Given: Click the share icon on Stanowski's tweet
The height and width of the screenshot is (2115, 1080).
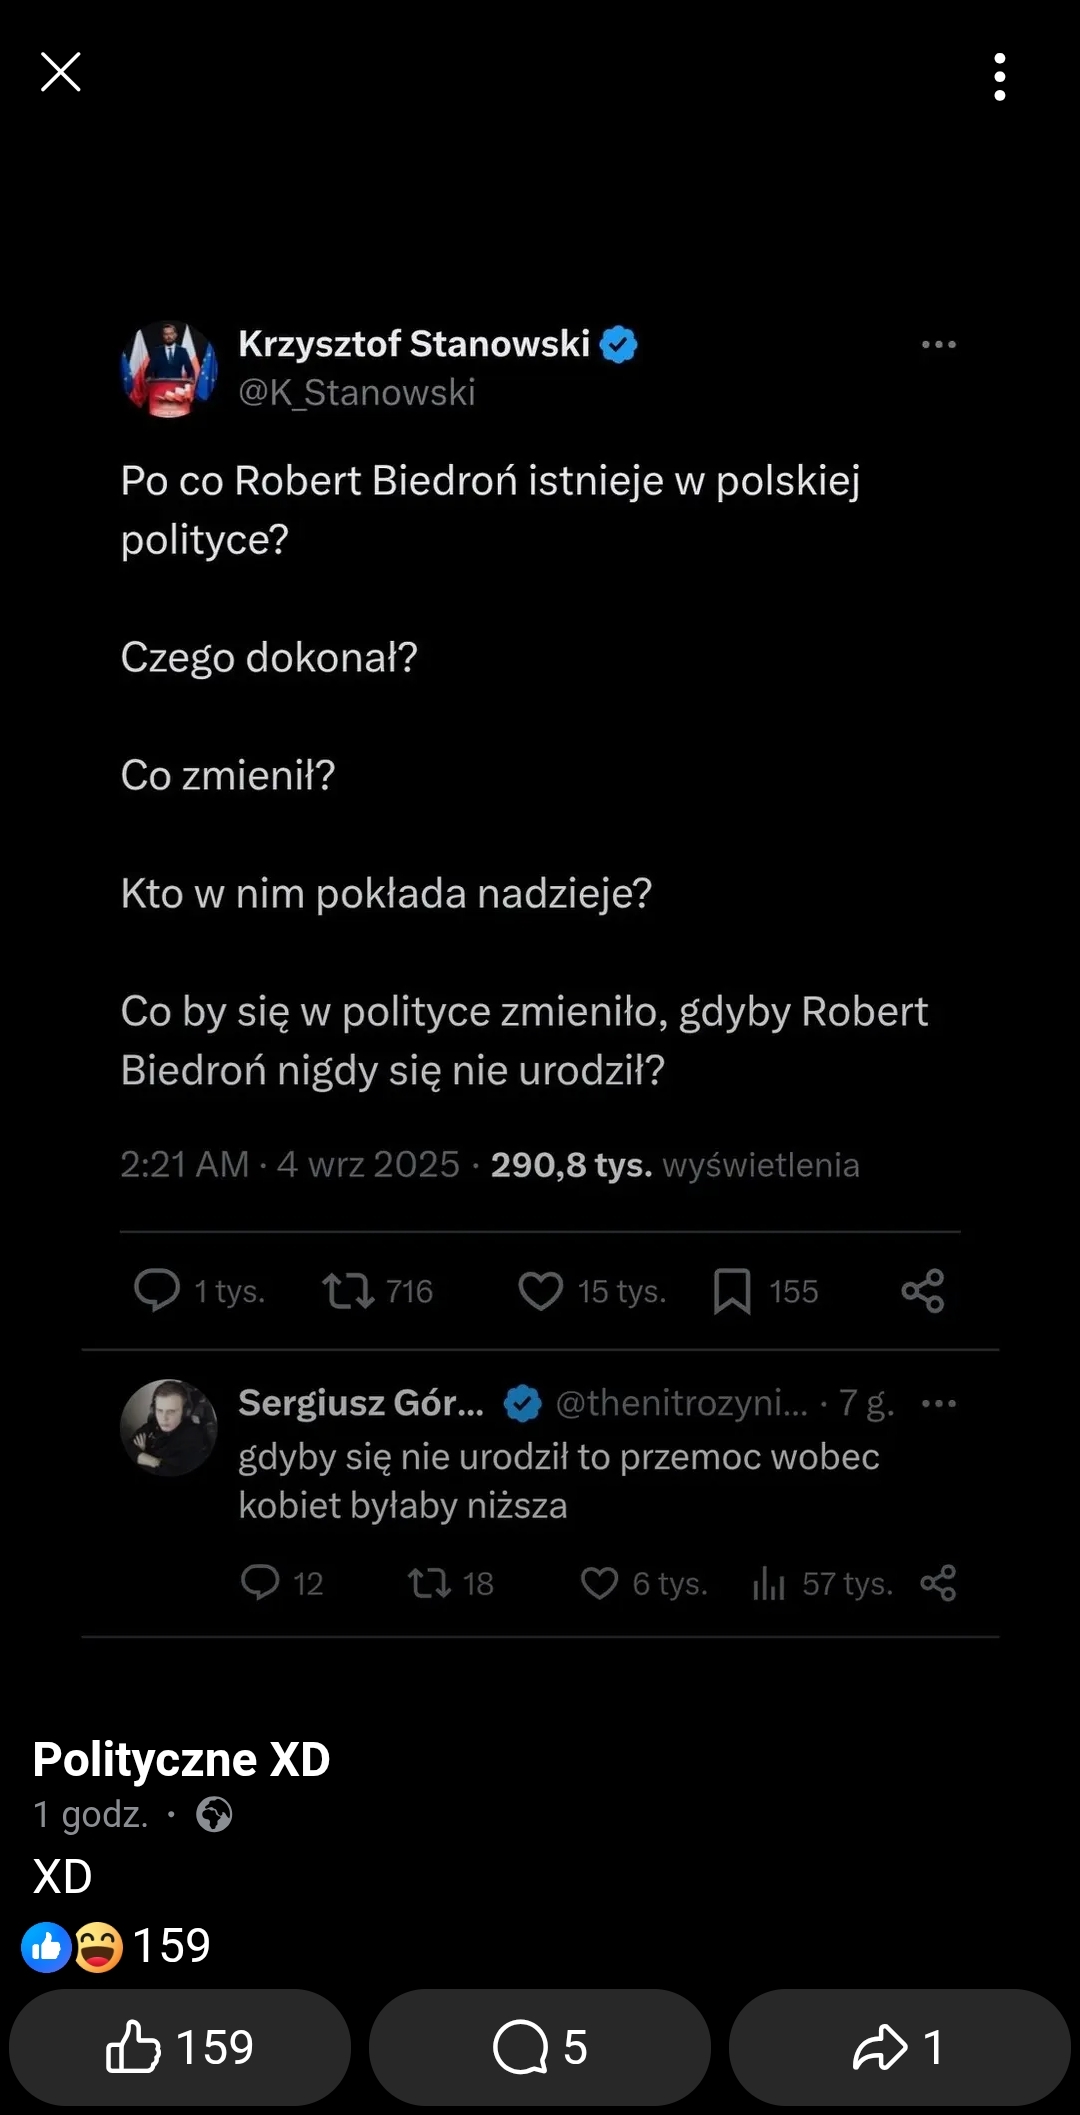Looking at the screenshot, I should pyautogui.click(x=922, y=1290).
